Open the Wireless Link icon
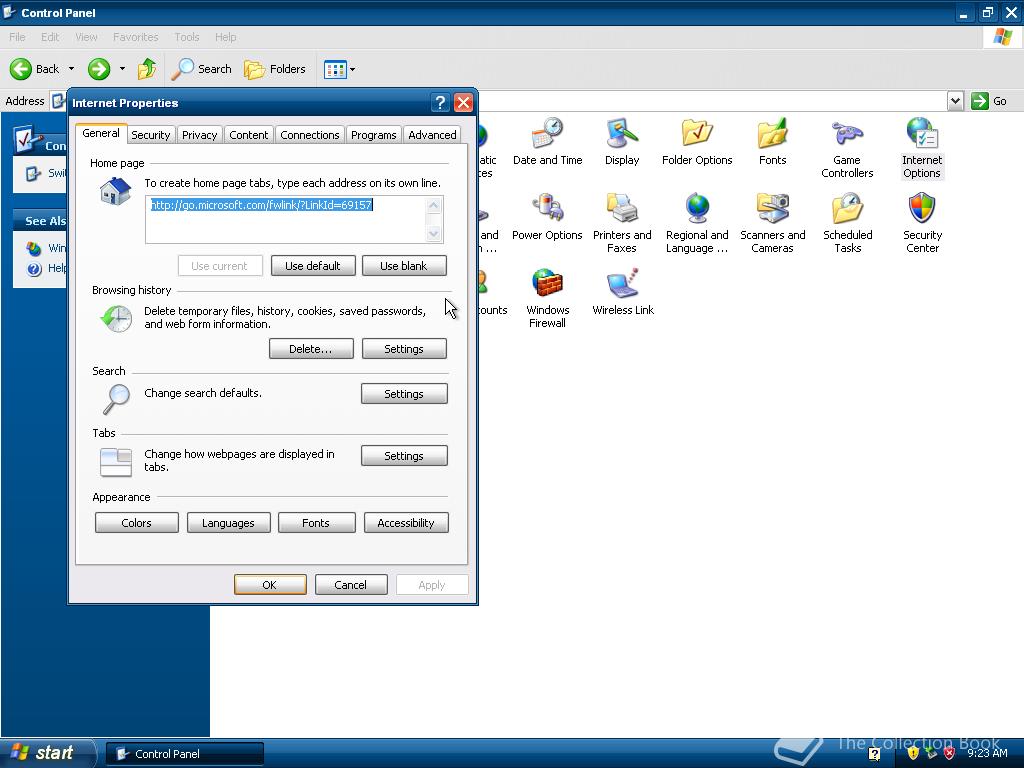The width and height of the screenshot is (1024, 768). [622, 292]
